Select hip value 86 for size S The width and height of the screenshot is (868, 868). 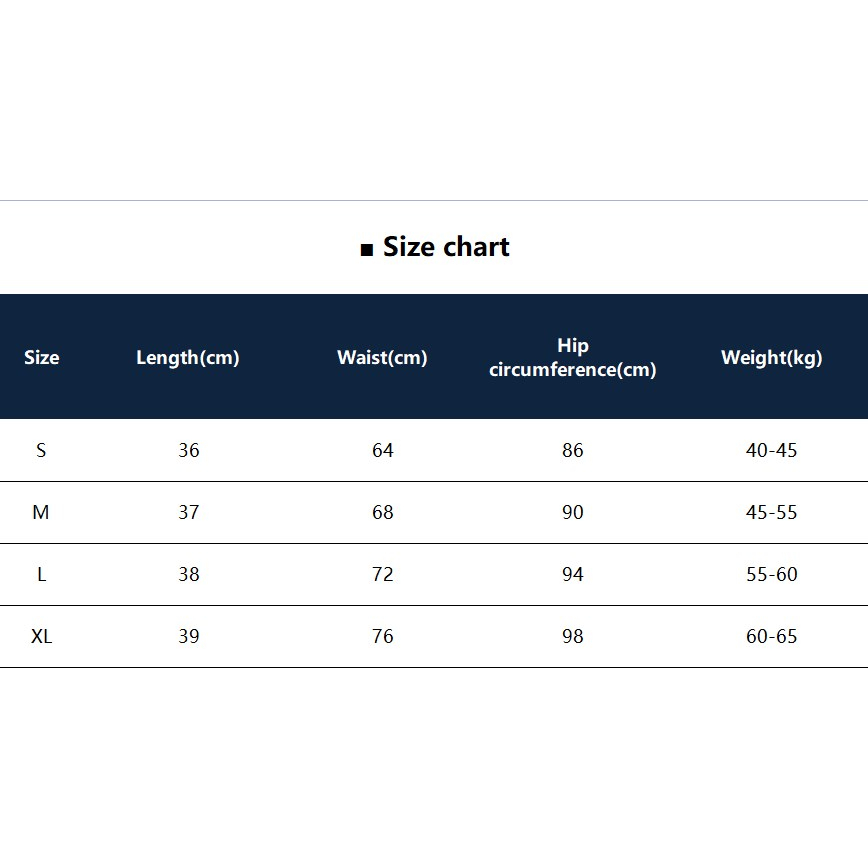(x=572, y=450)
